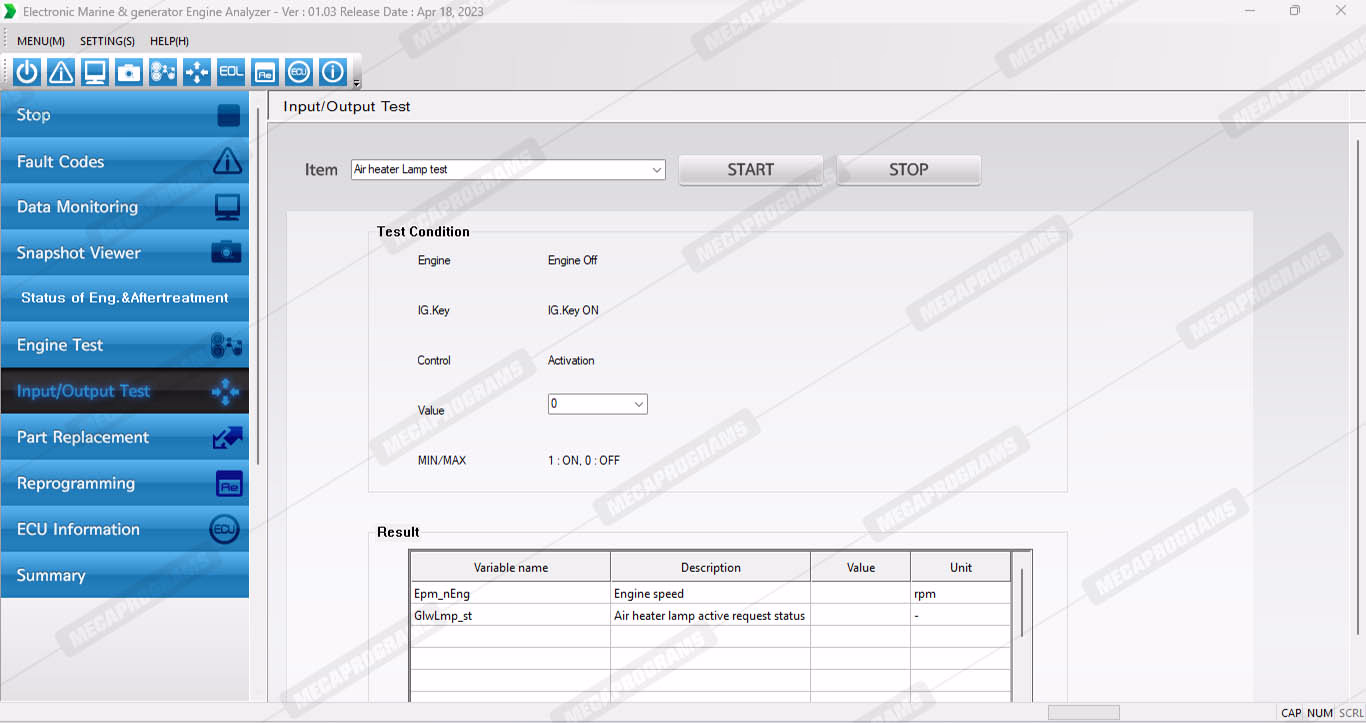Click the snapshot camera toolbar icon
The image size is (1366, 723).
coord(129,72)
